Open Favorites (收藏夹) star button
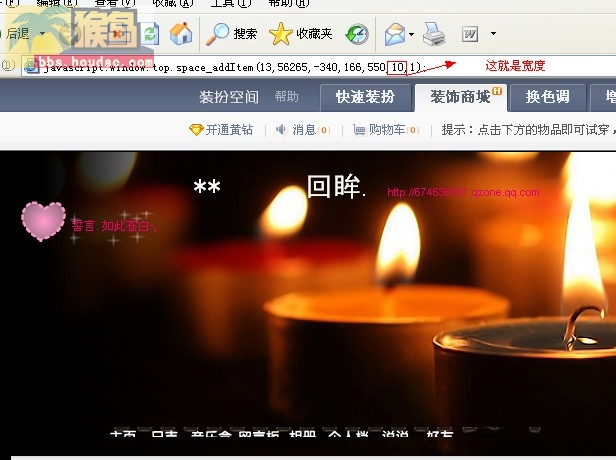616x460 pixels. click(301, 34)
